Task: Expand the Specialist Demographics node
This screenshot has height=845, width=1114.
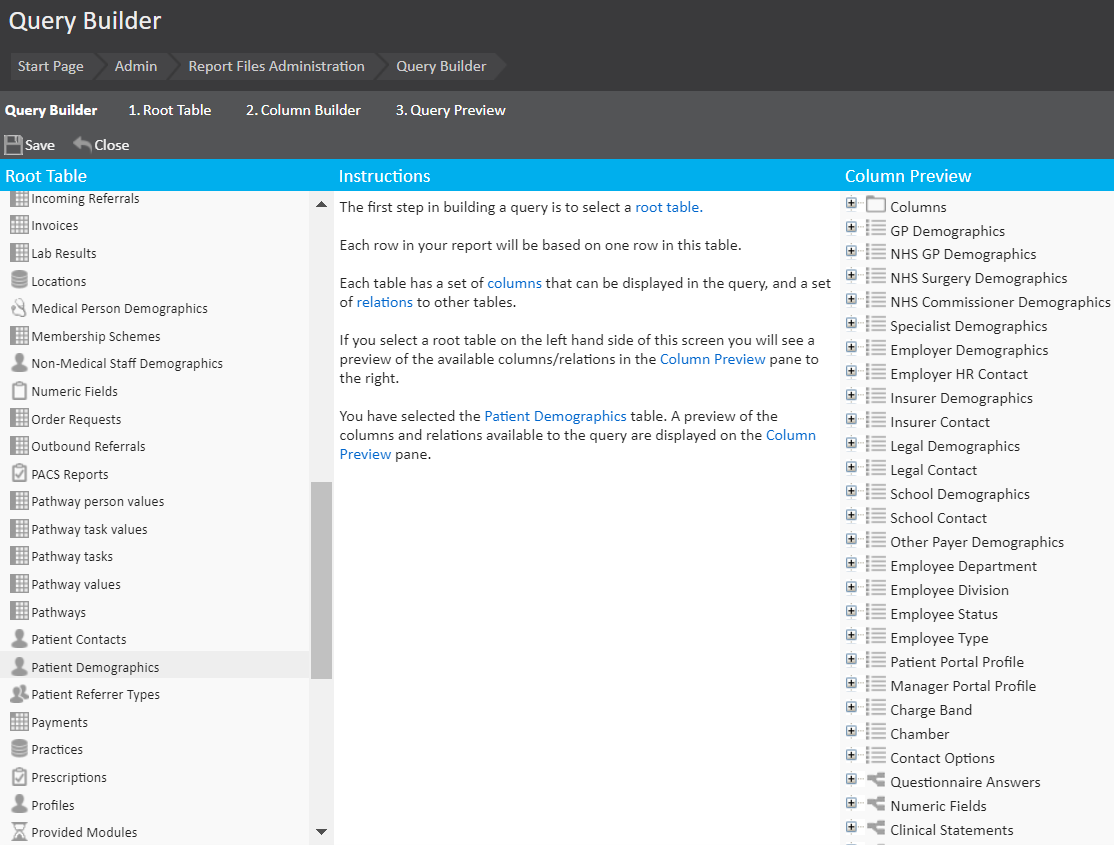Action: point(851,323)
